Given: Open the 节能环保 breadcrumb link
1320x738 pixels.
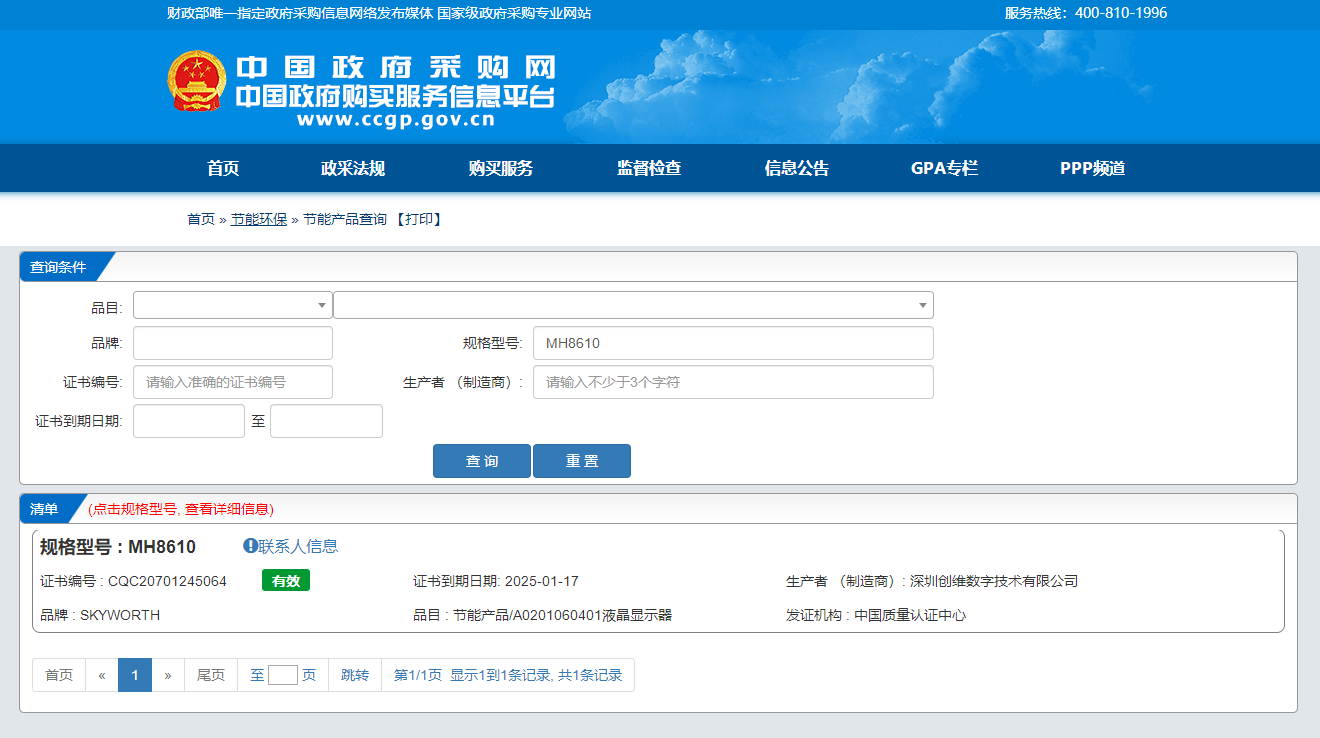Looking at the screenshot, I should click(x=260, y=219).
